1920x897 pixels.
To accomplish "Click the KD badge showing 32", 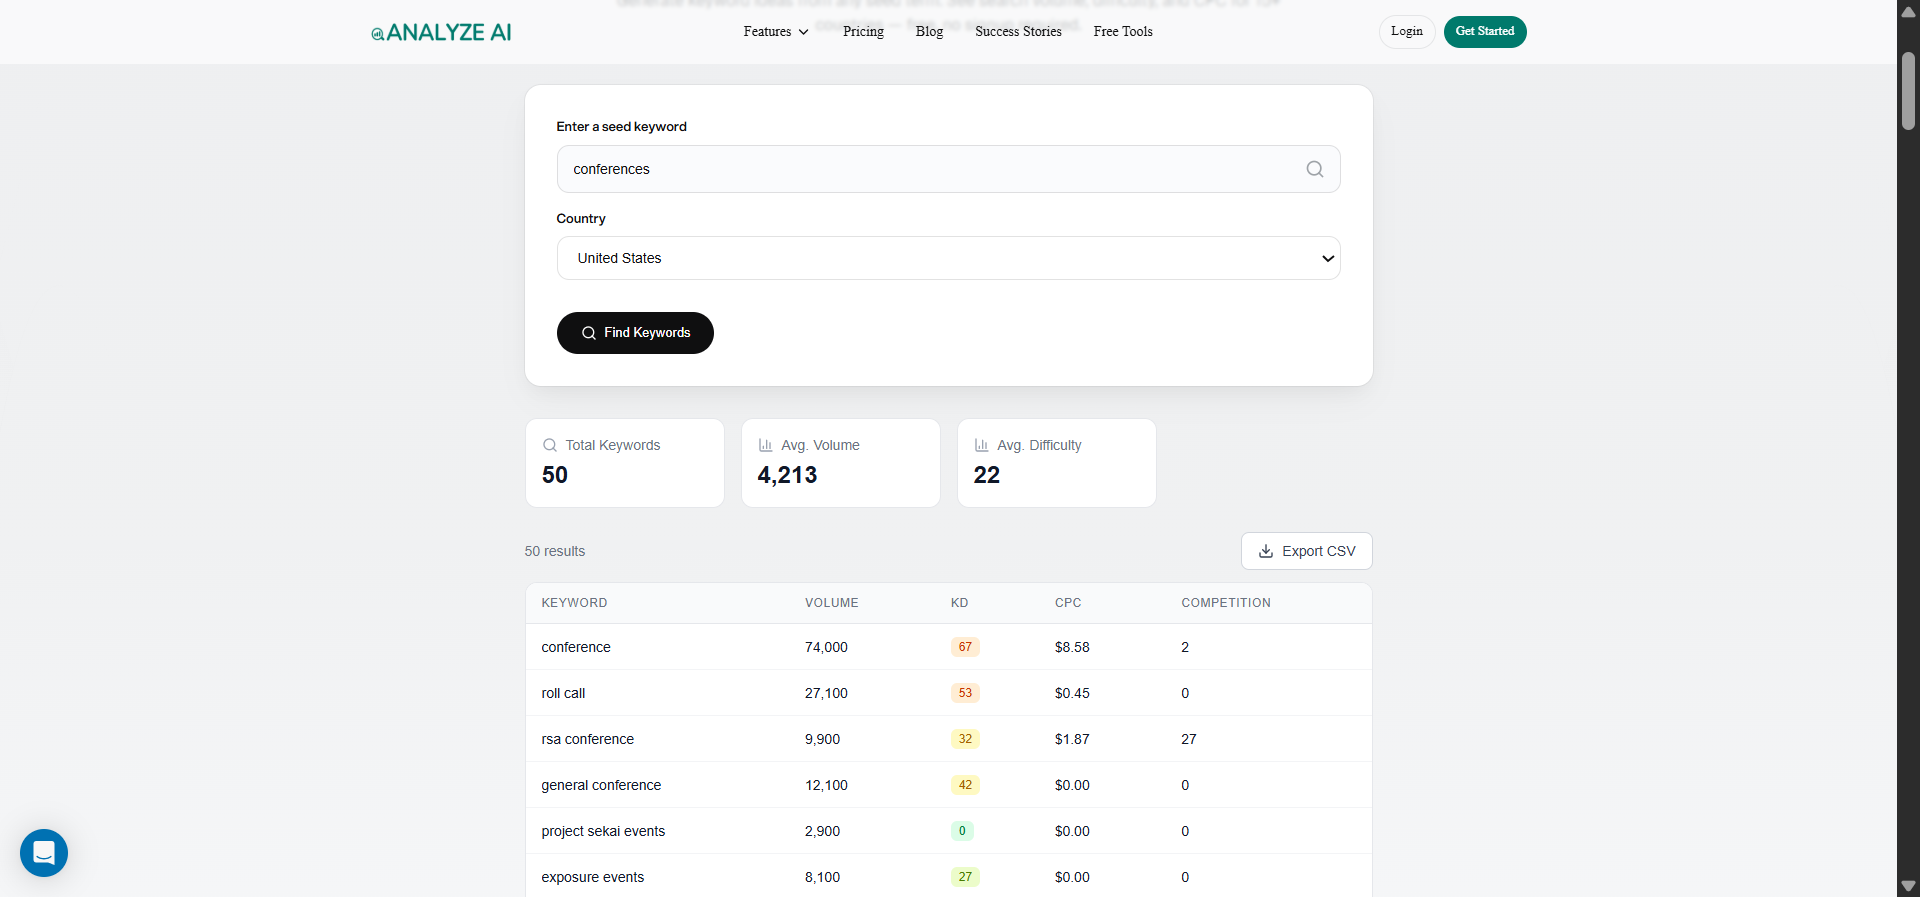I will tap(965, 739).
